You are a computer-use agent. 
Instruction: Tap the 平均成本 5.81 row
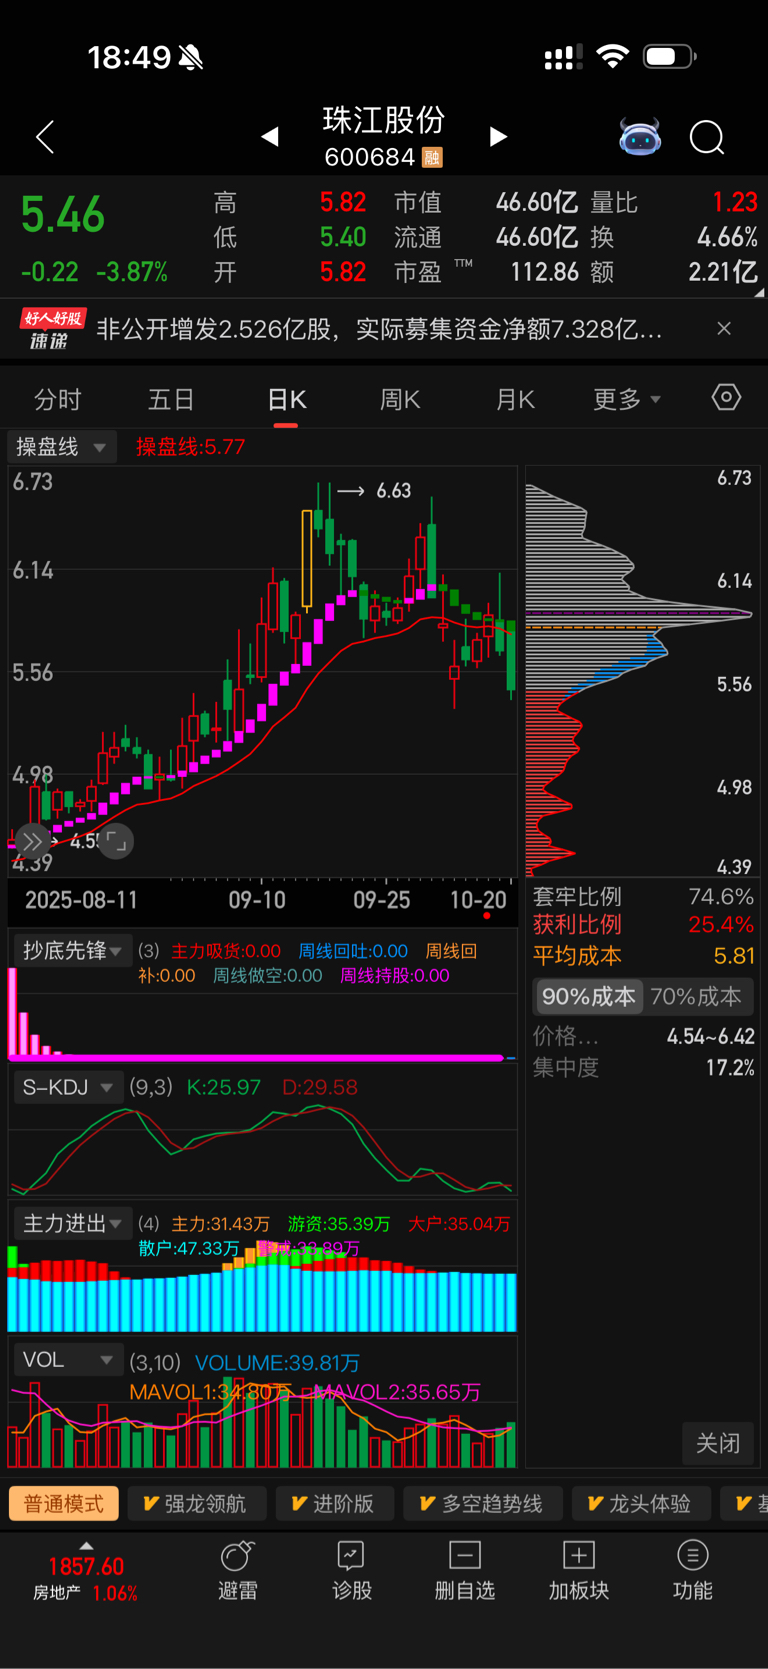[643, 956]
